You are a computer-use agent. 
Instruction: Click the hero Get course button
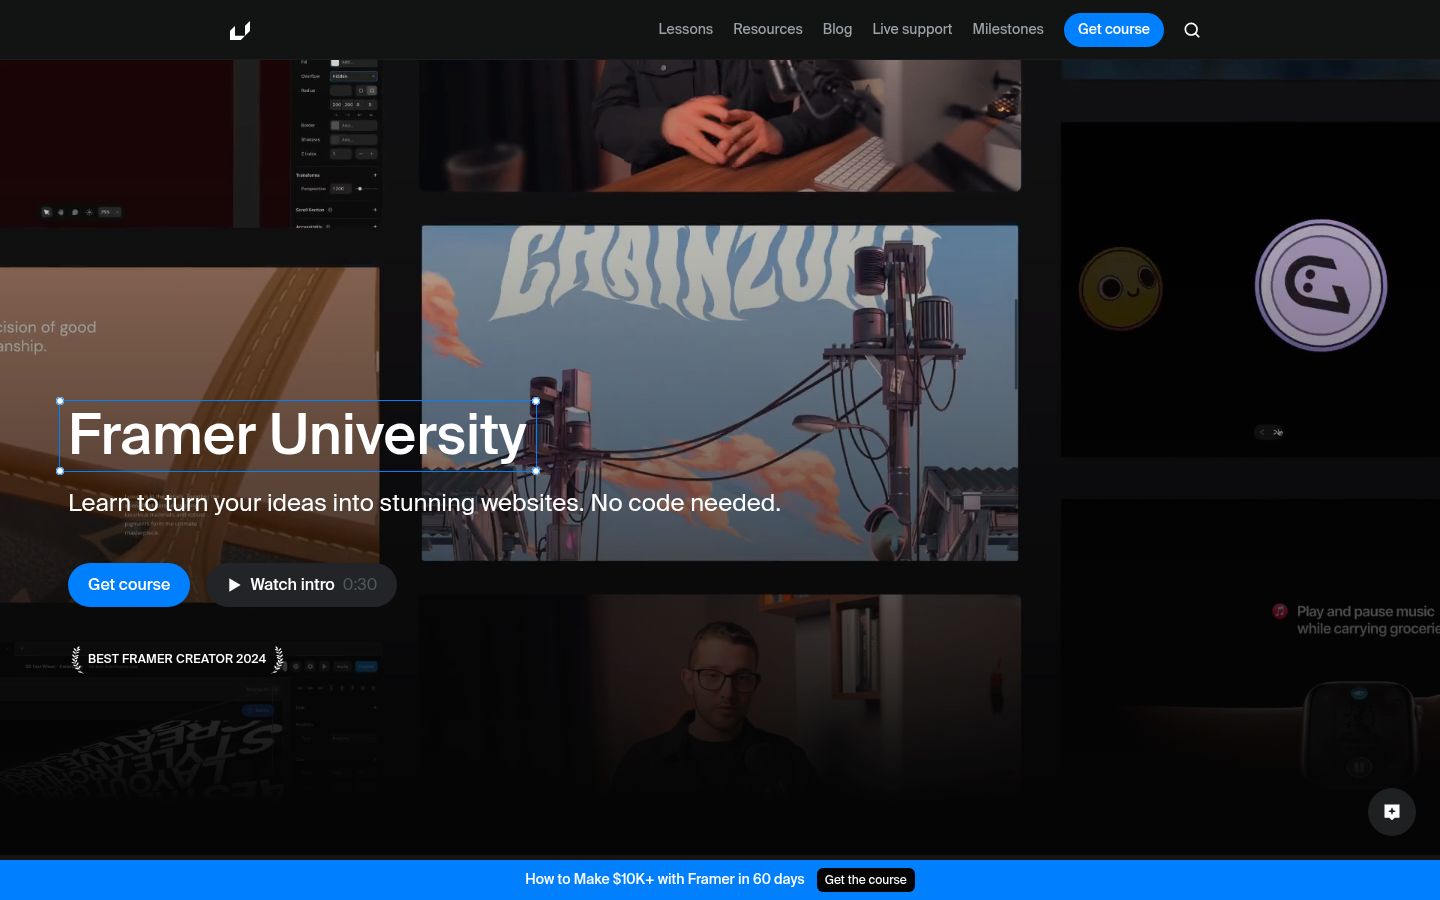coord(129,585)
